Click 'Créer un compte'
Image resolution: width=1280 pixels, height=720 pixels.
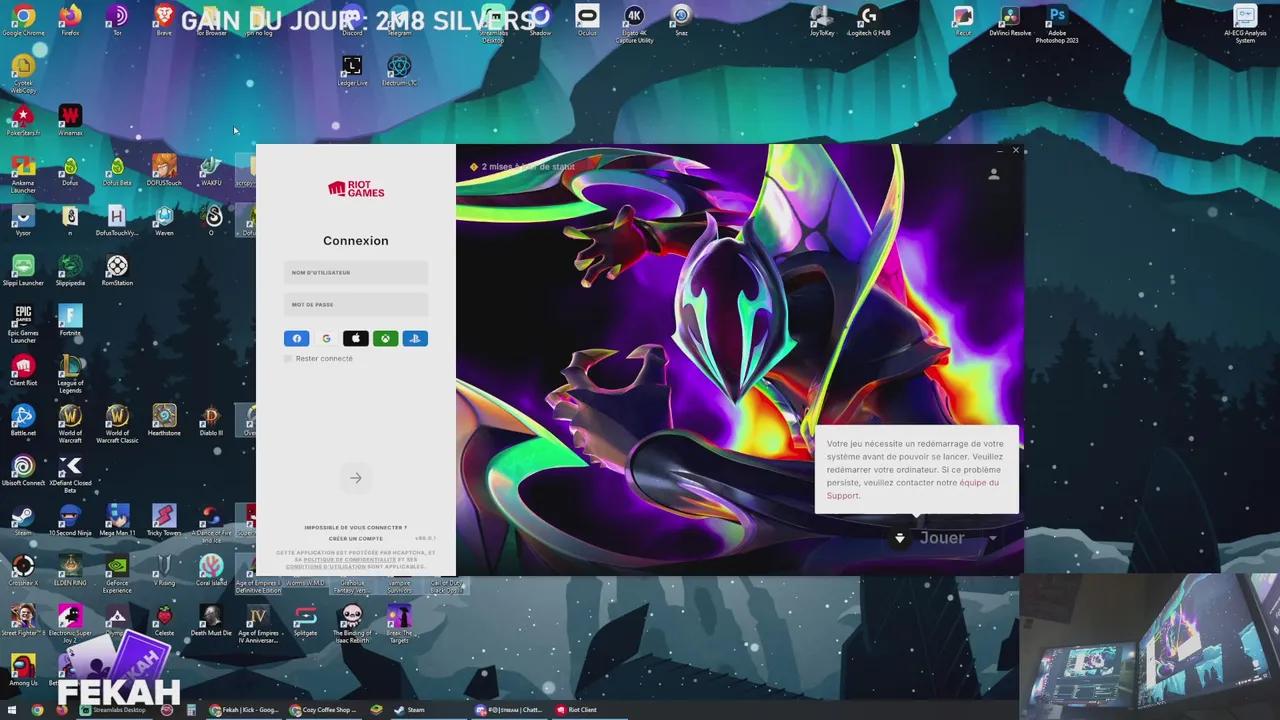356,538
